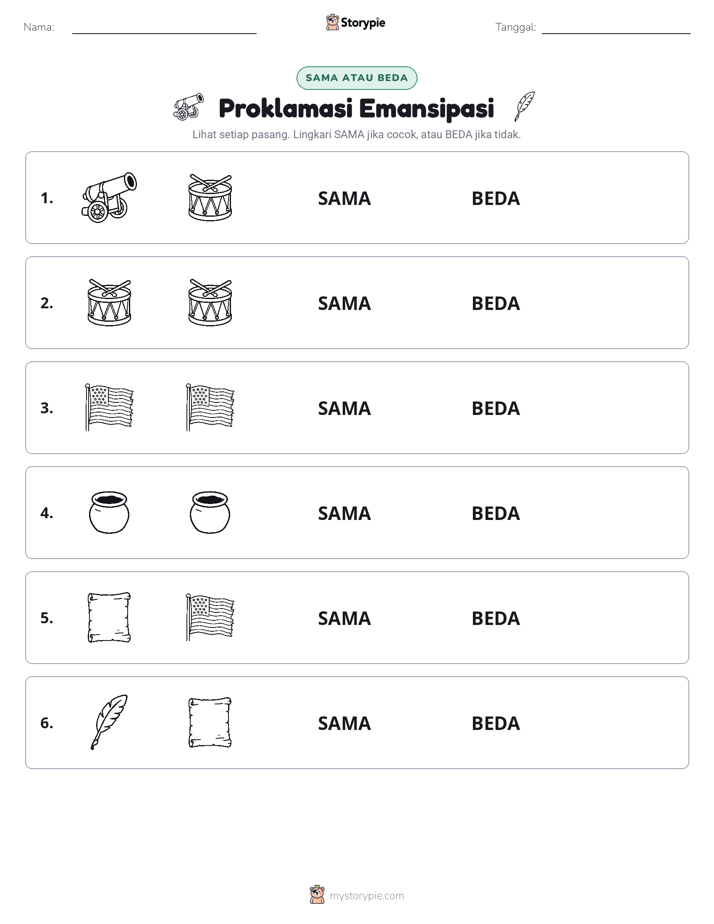
Task: Choose BEDA for question 5
Action: [496, 618]
